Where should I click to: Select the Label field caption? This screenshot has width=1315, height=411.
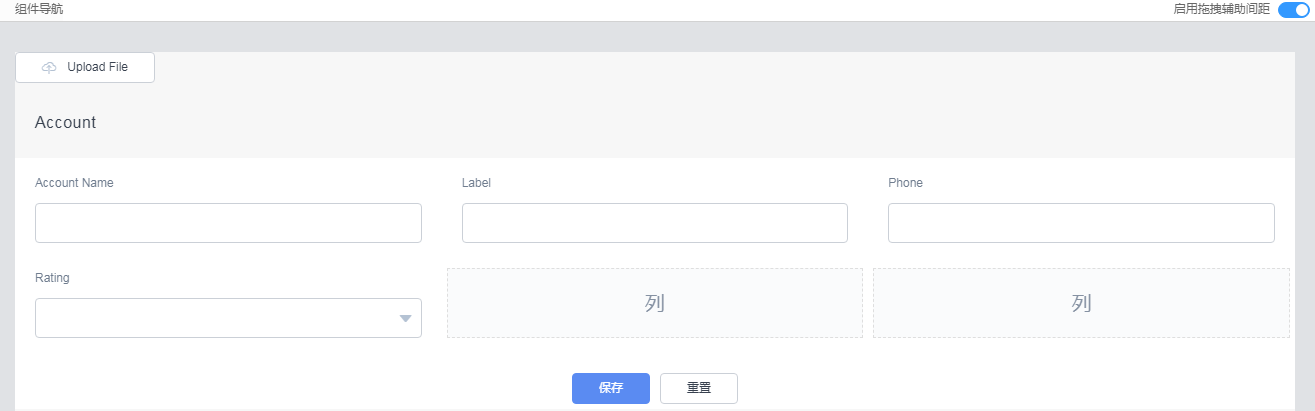pyautogui.click(x=476, y=183)
